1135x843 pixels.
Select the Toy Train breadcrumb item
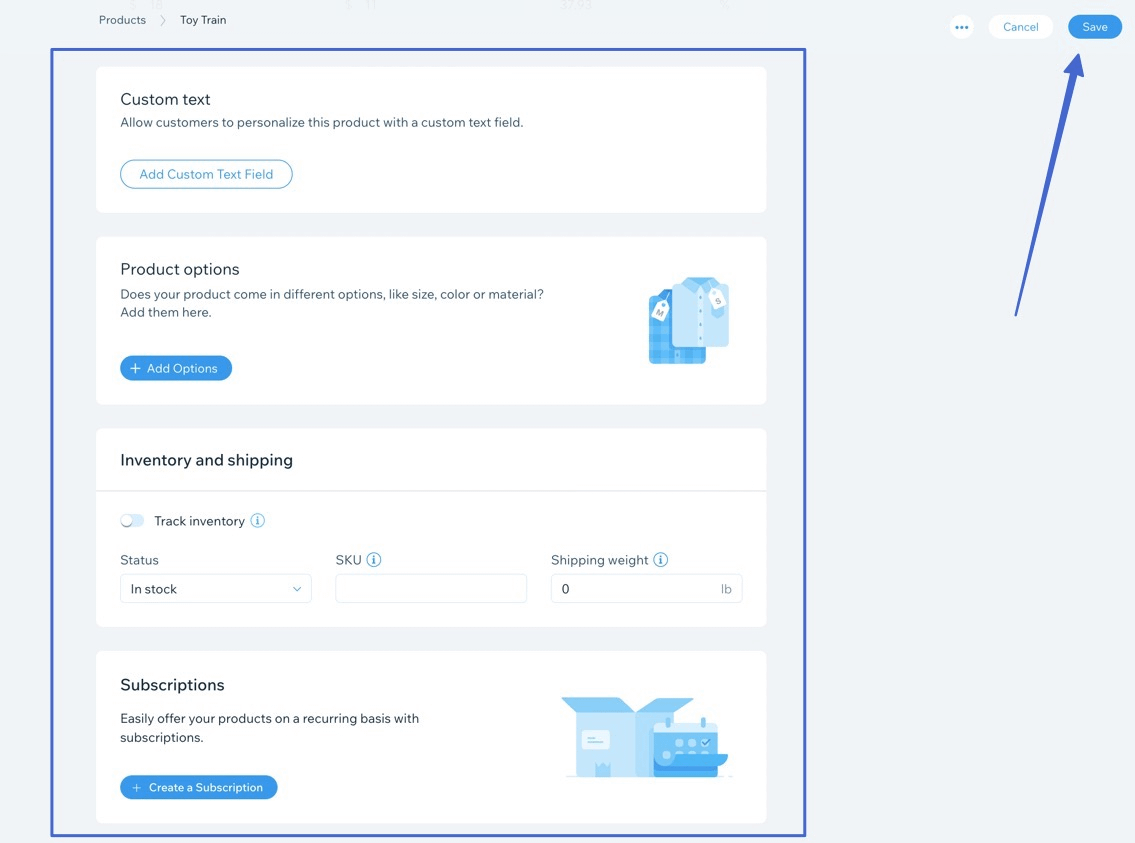(x=202, y=19)
